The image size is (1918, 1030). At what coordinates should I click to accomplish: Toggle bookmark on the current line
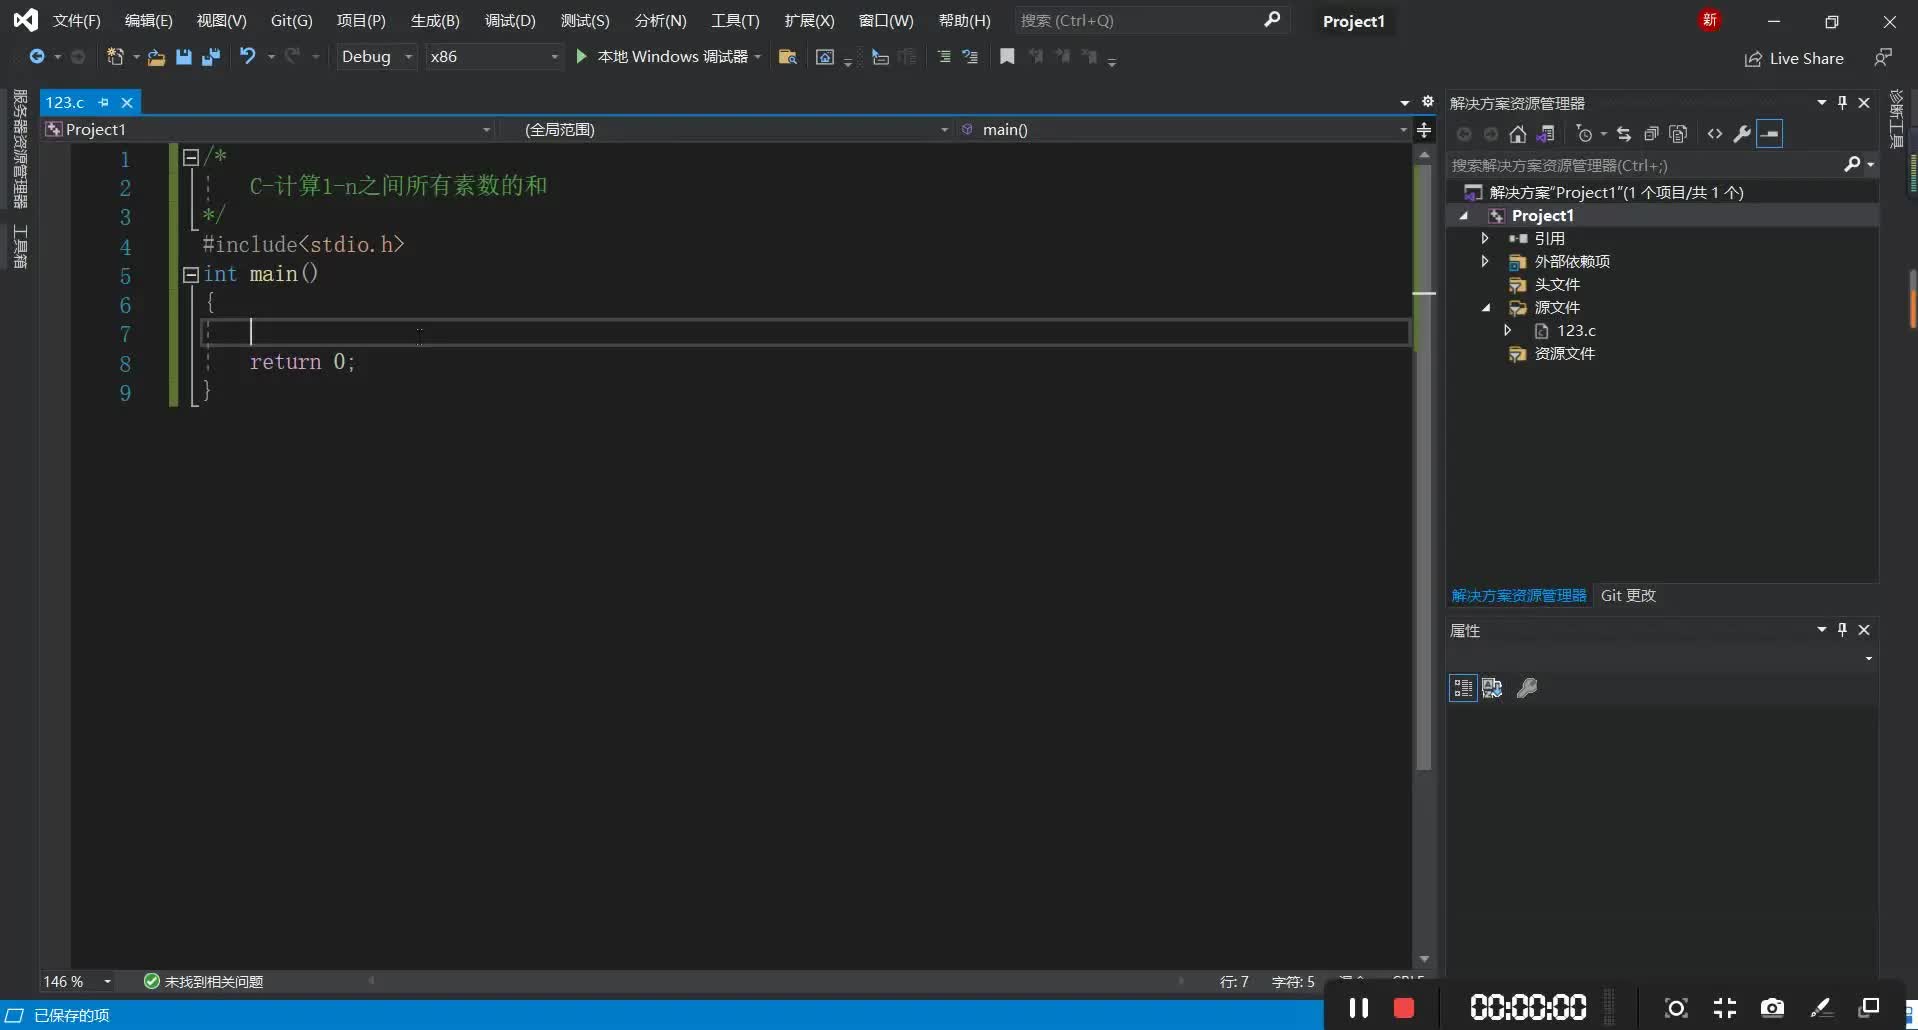coord(1007,57)
